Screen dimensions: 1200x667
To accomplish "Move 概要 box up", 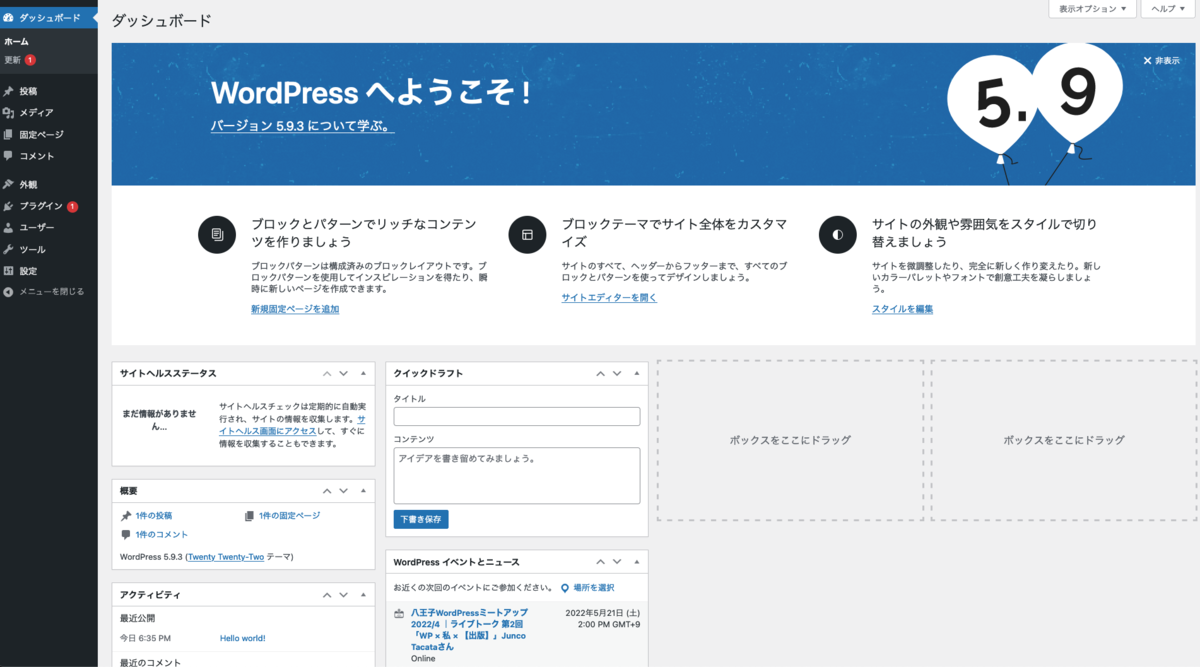I will [x=327, y=491].
